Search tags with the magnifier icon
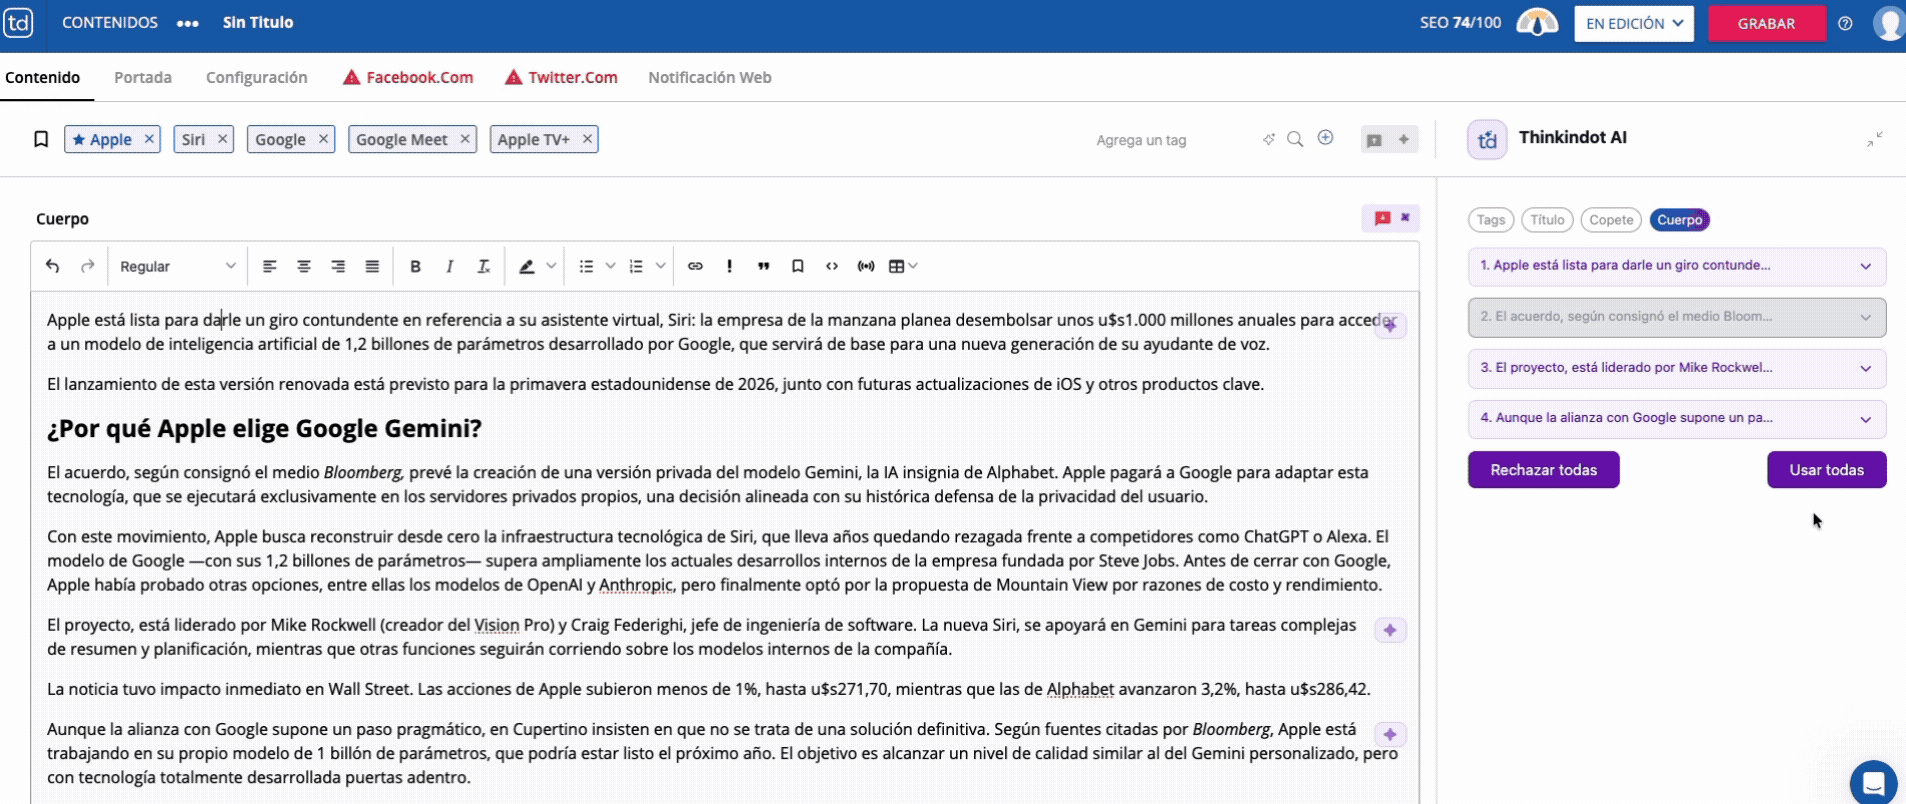Viewport: 1906px width, 804px height. pyautogui.click(x=1295, y=139)
